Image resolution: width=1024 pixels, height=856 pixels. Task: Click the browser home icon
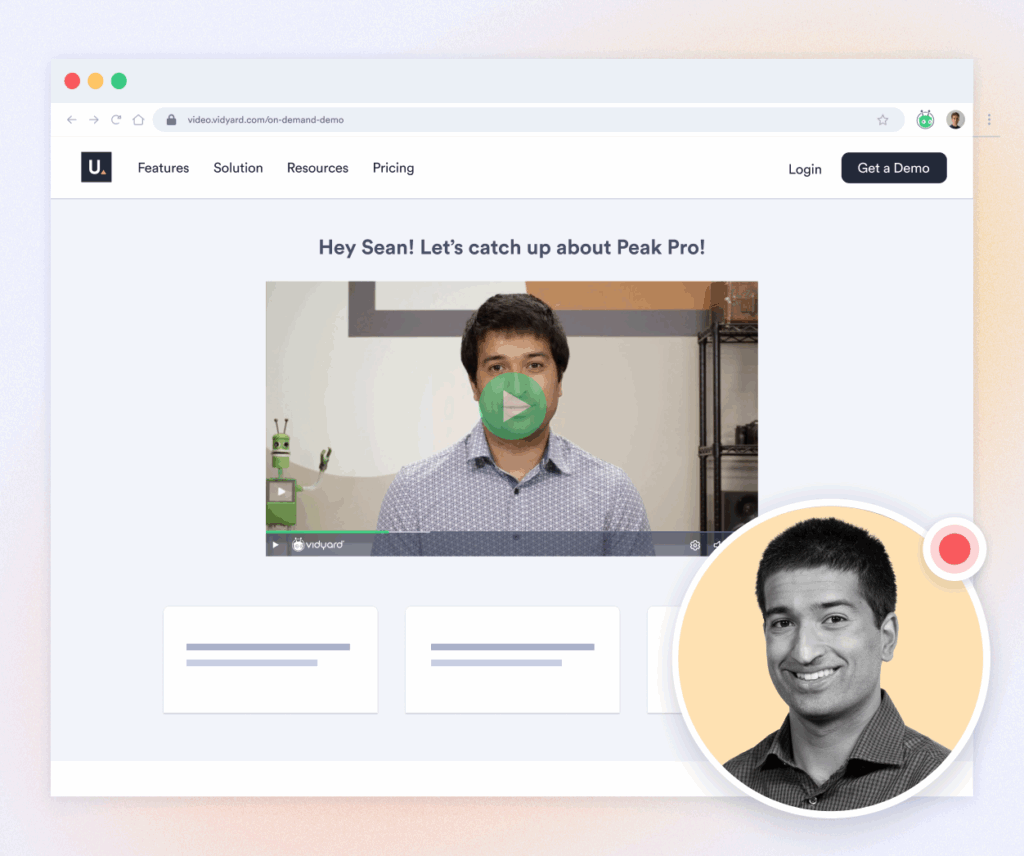point(138,120)
